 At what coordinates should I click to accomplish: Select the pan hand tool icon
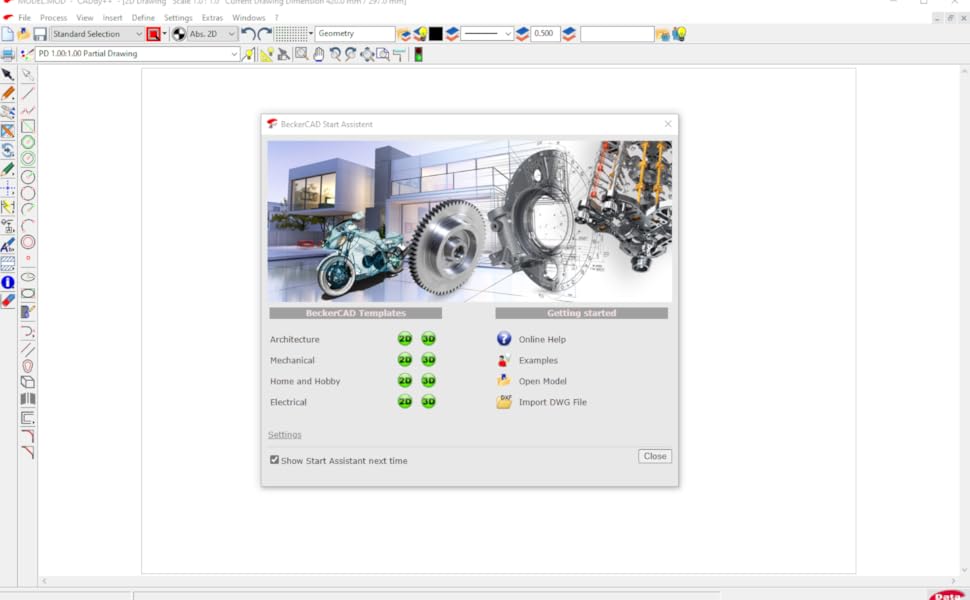click(x=318, y=54)
